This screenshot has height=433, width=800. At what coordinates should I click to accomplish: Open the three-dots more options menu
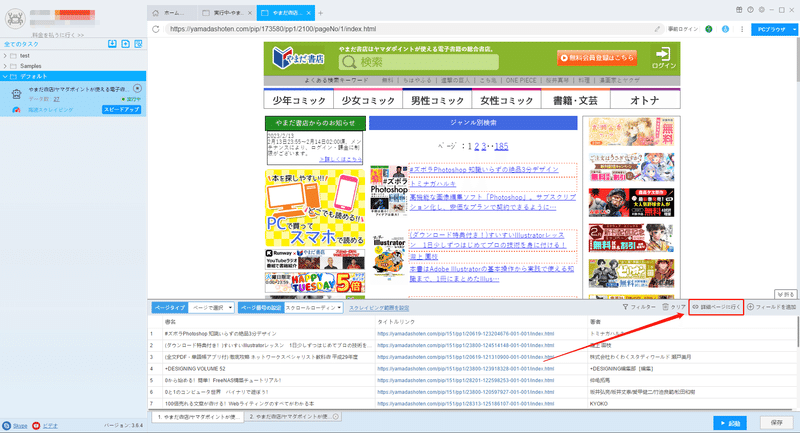pyautogui.click(x=742, y=29)
